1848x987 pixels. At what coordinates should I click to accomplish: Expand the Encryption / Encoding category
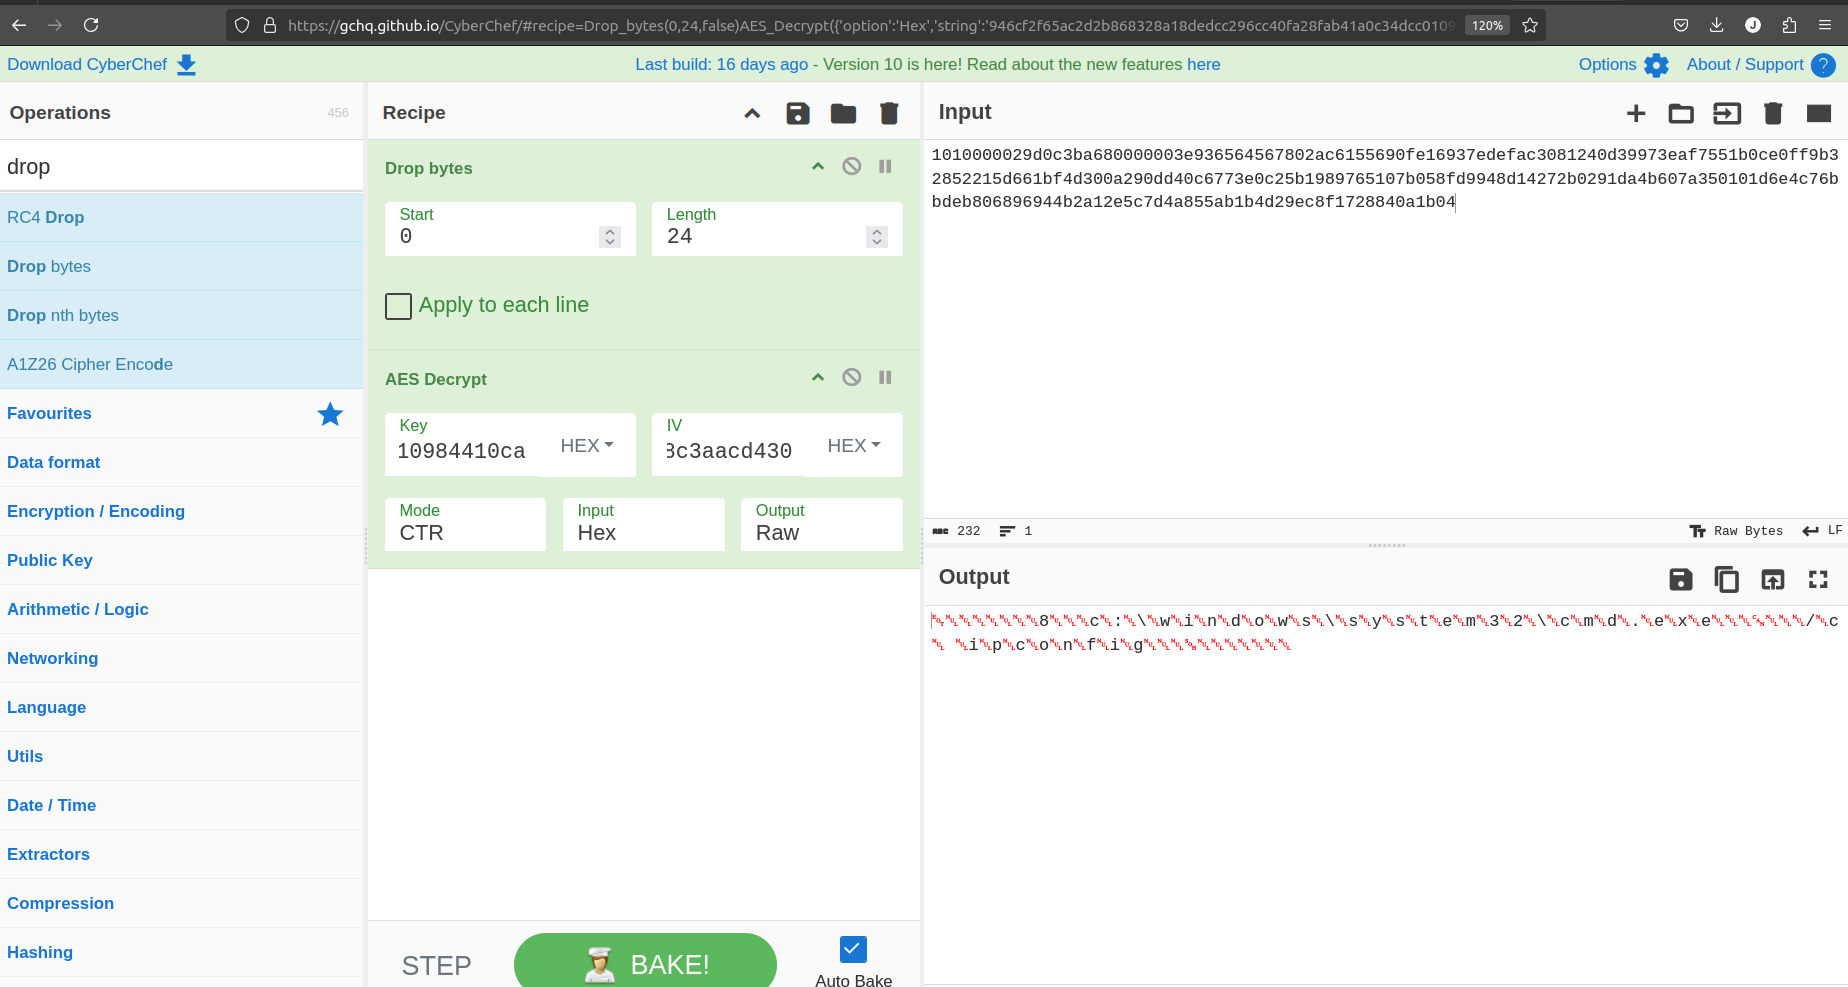coord(96,511)
